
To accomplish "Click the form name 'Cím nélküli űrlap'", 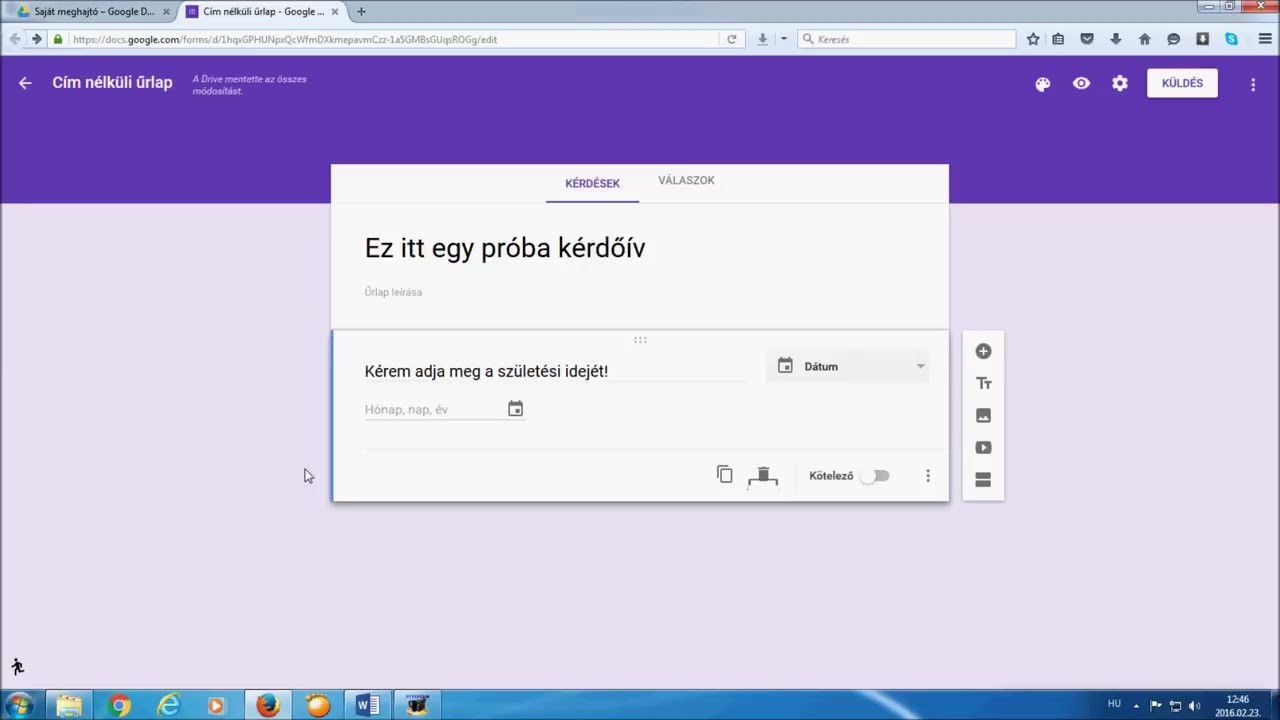I will [112, 83].
